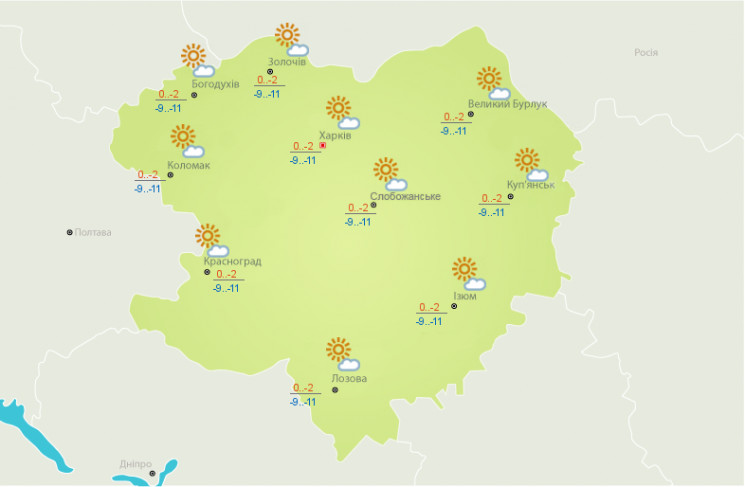Click the sun-cloud weather icon above Золочів
745x487 pixels.
click(x=292, y=39)
